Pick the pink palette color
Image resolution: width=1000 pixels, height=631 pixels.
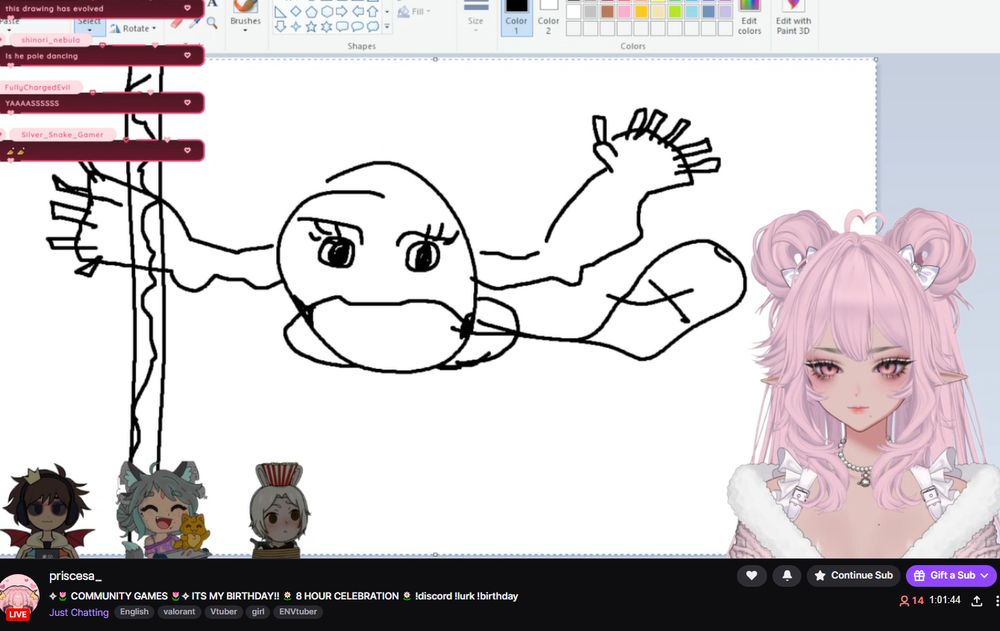pyautogui.click(x=624, y=11)
